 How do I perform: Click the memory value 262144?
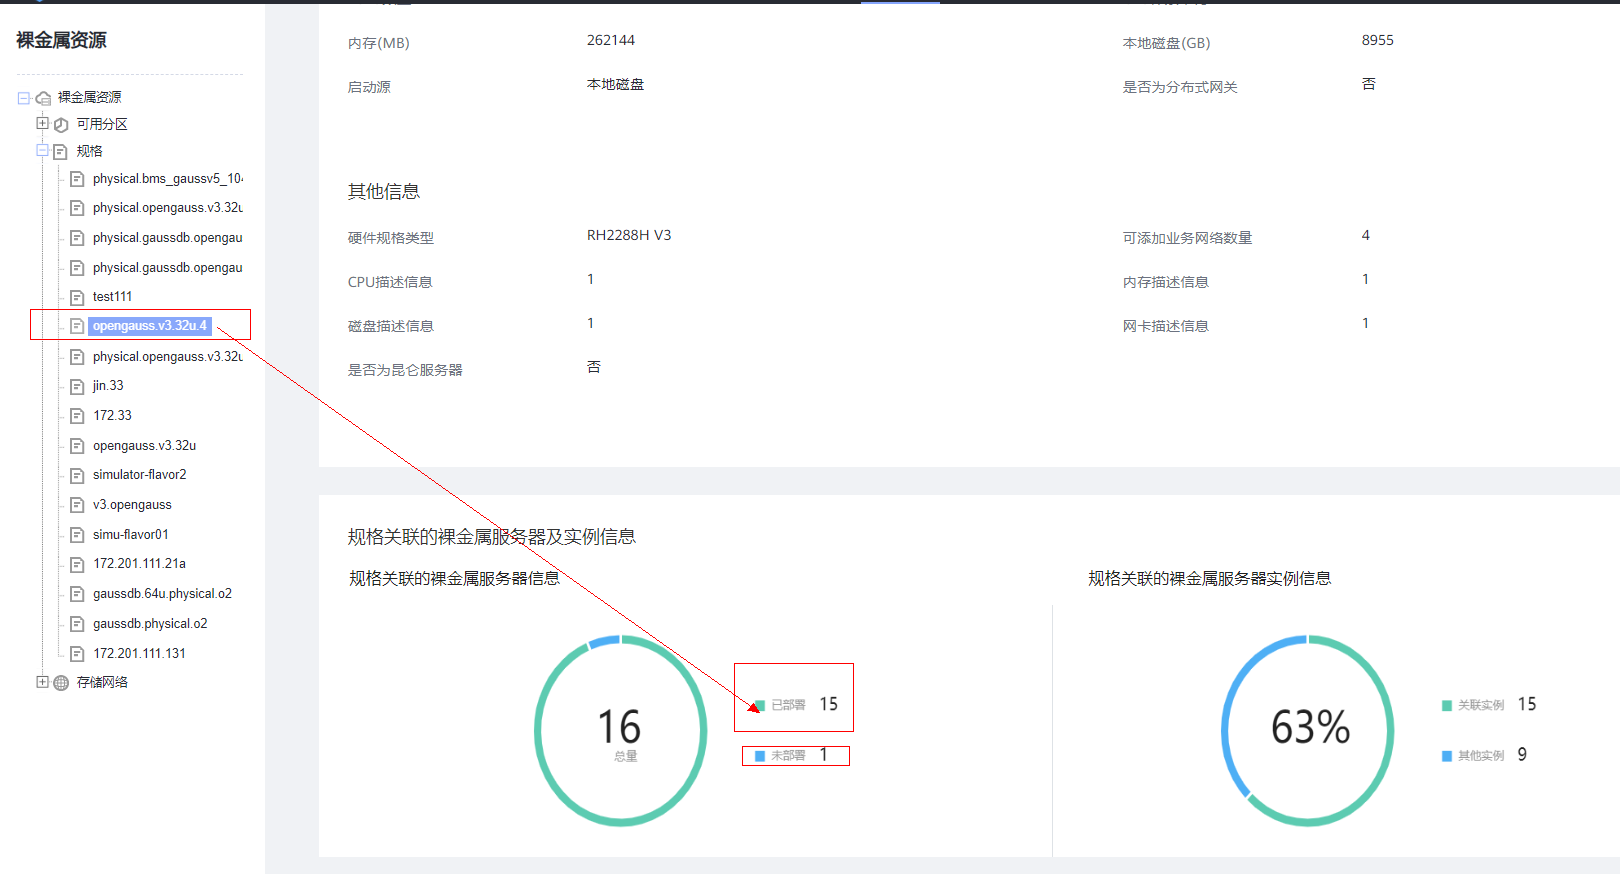click(x=611, y=41)
